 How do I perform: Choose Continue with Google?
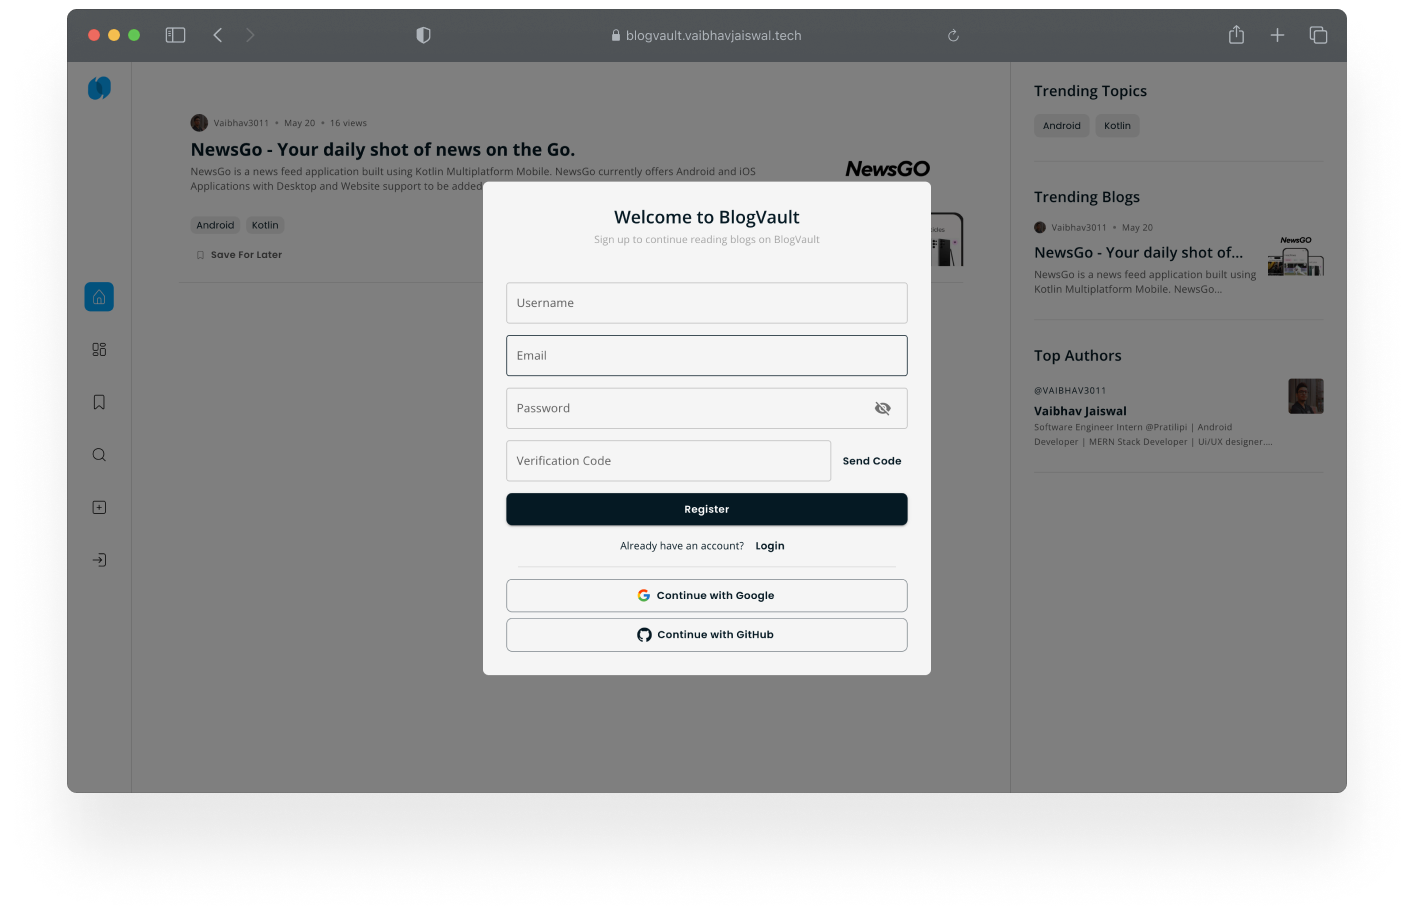706,595
